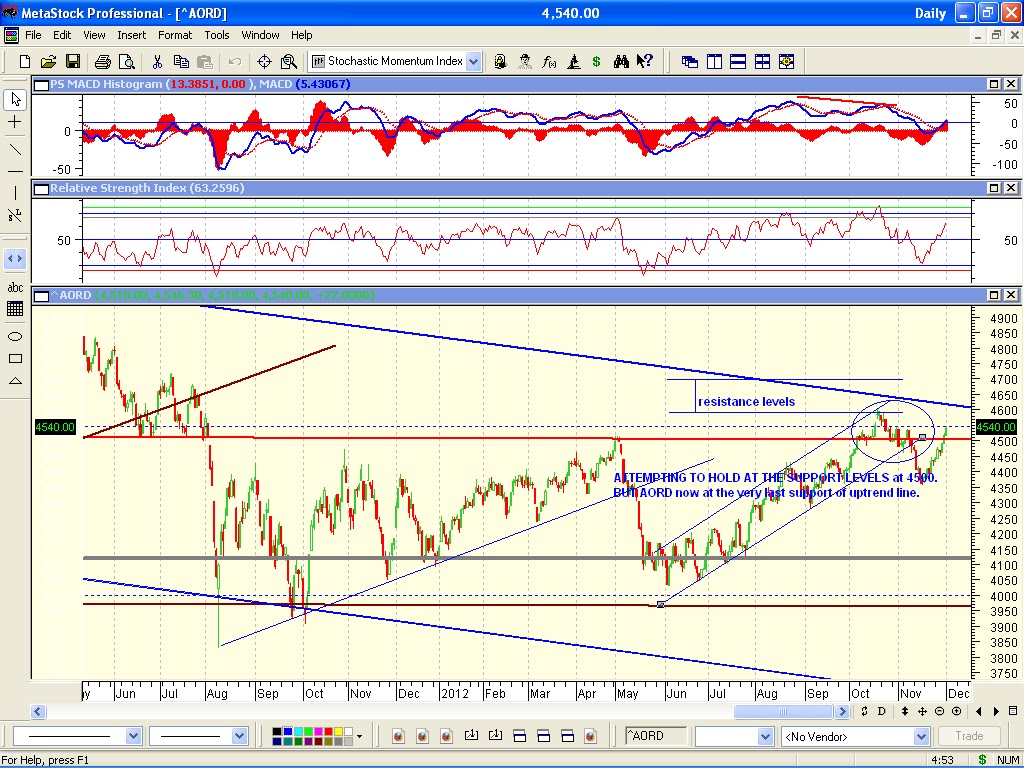Click the Trade button
This screenshot has width=1024, height=768.
point(966,735)
